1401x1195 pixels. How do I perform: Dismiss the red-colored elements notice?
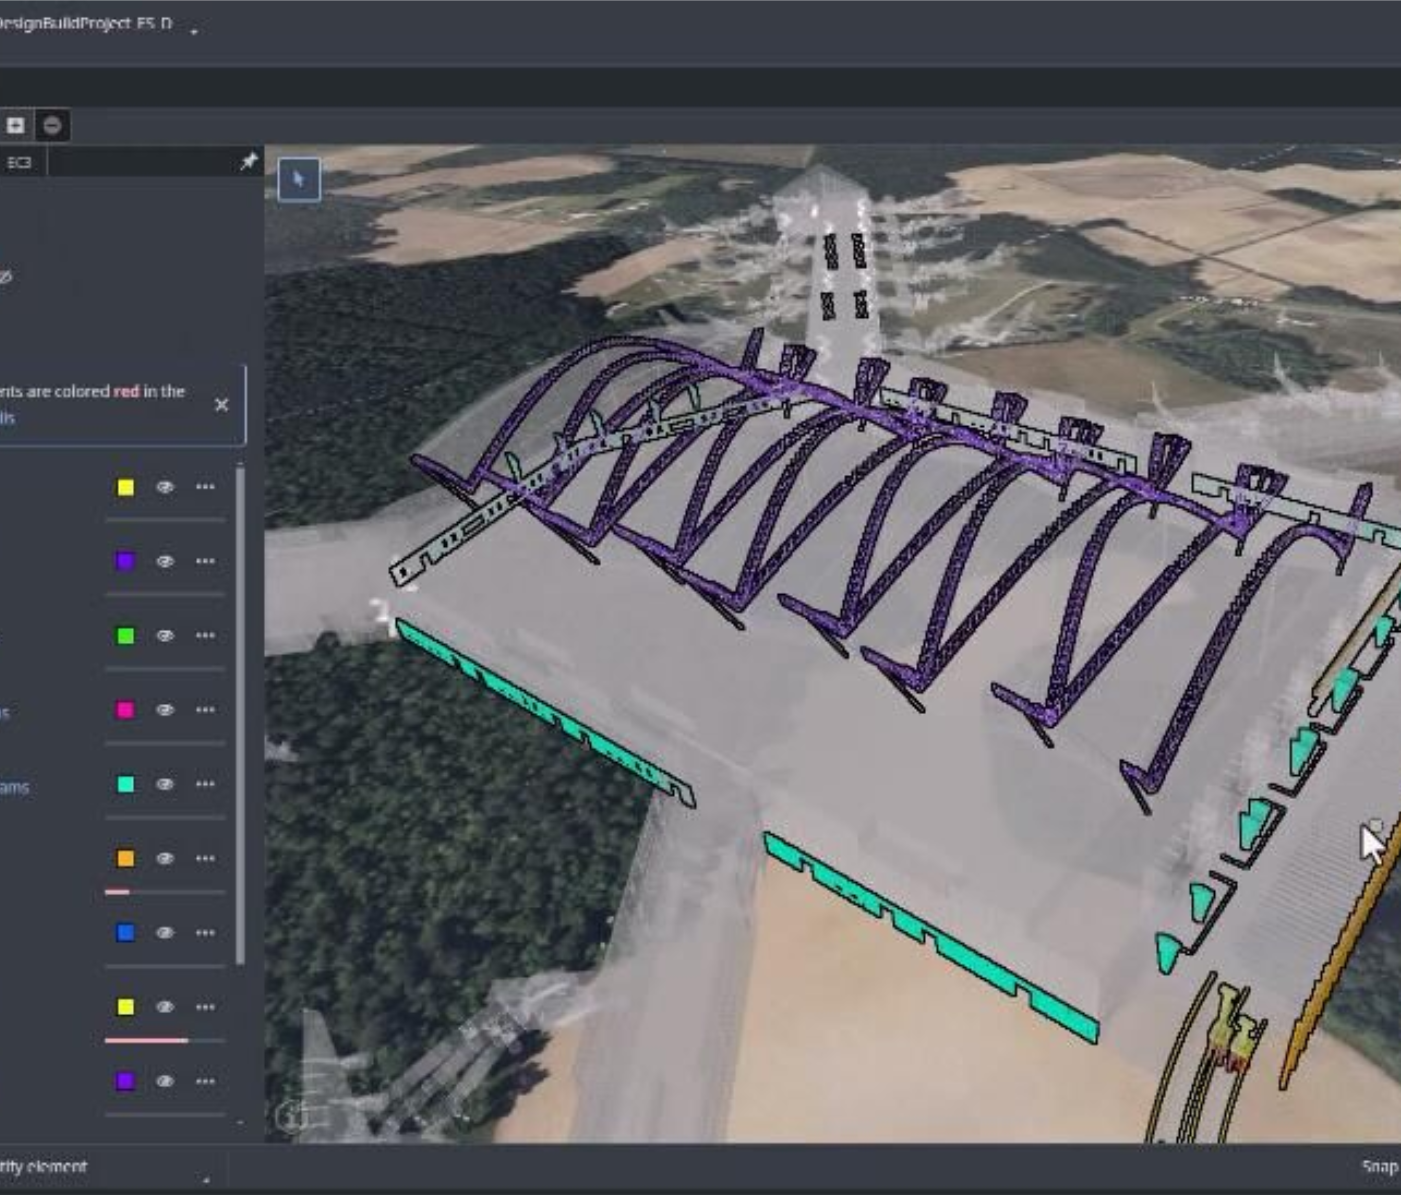[x=221, y=405]
